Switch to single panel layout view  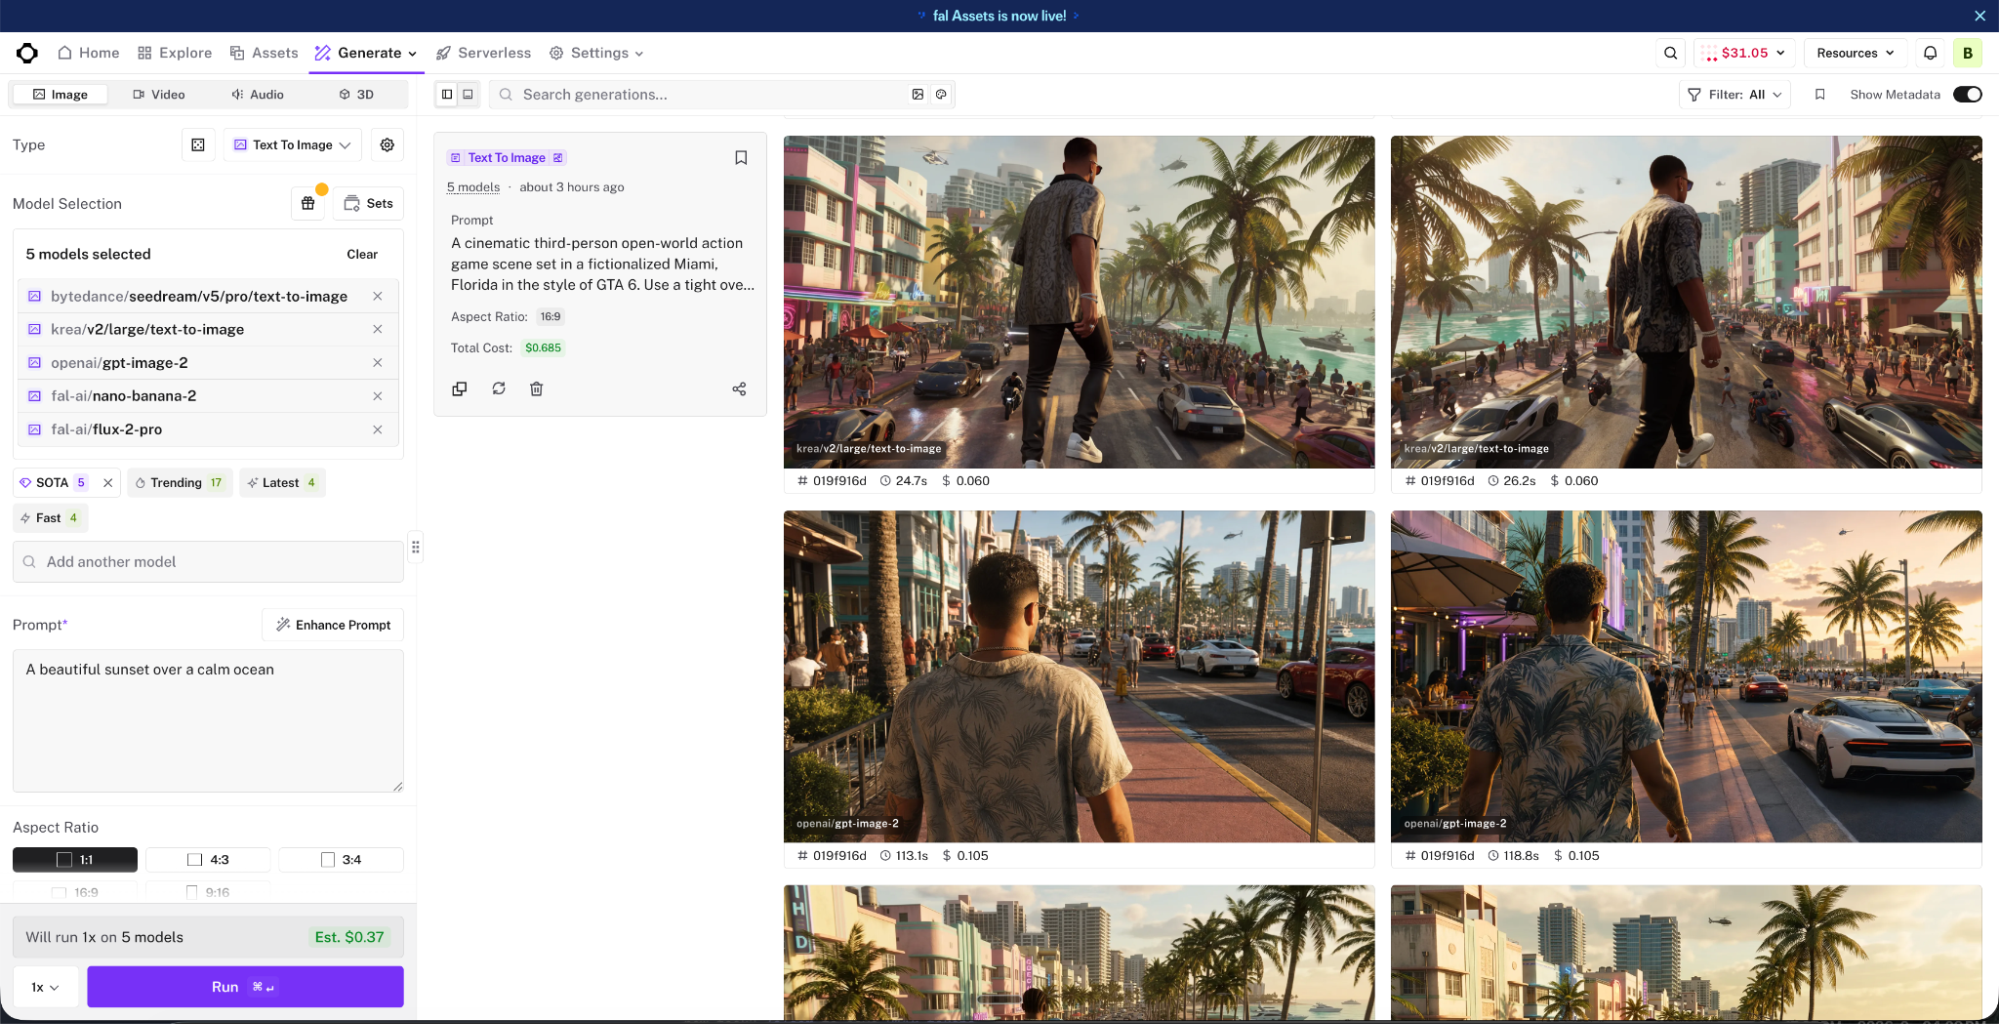click(468, 94)
